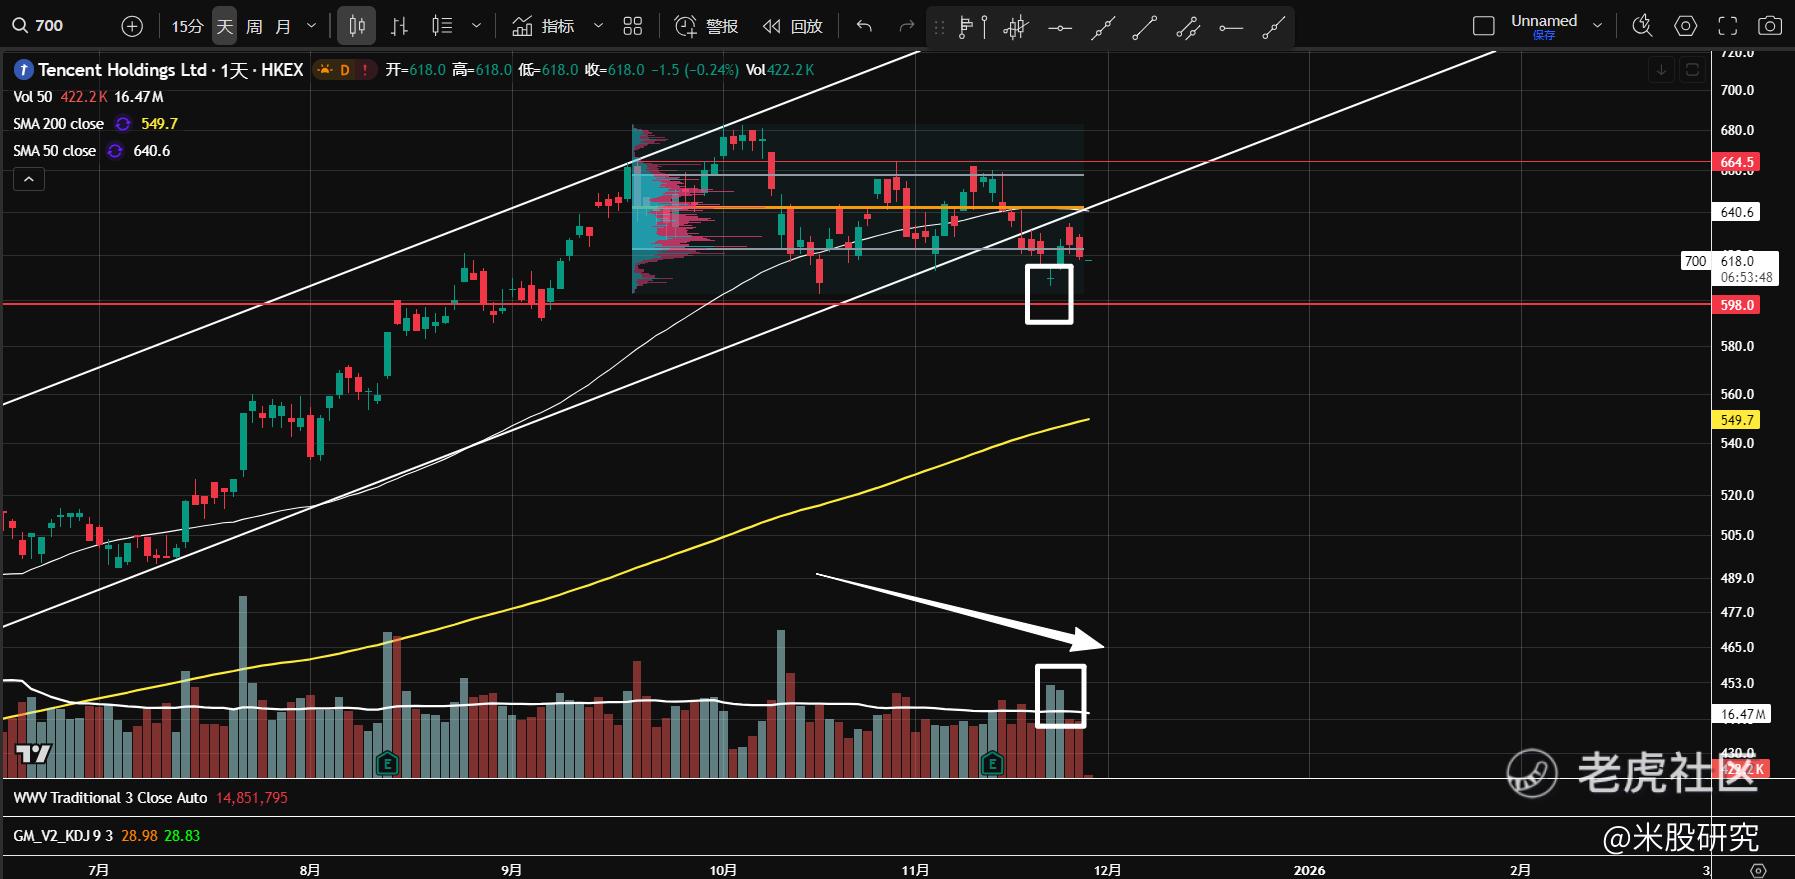The width and height of the screenshot is (1795, 879).
Task: Select the single-segment line tool
Action: point(1145,27)
